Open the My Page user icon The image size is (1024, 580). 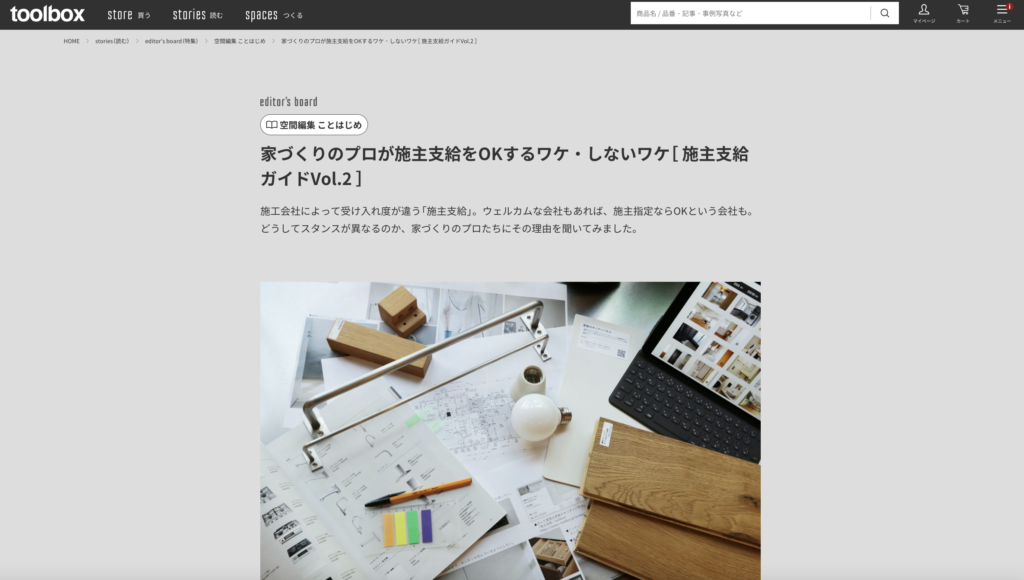click(x=923, y=13)
